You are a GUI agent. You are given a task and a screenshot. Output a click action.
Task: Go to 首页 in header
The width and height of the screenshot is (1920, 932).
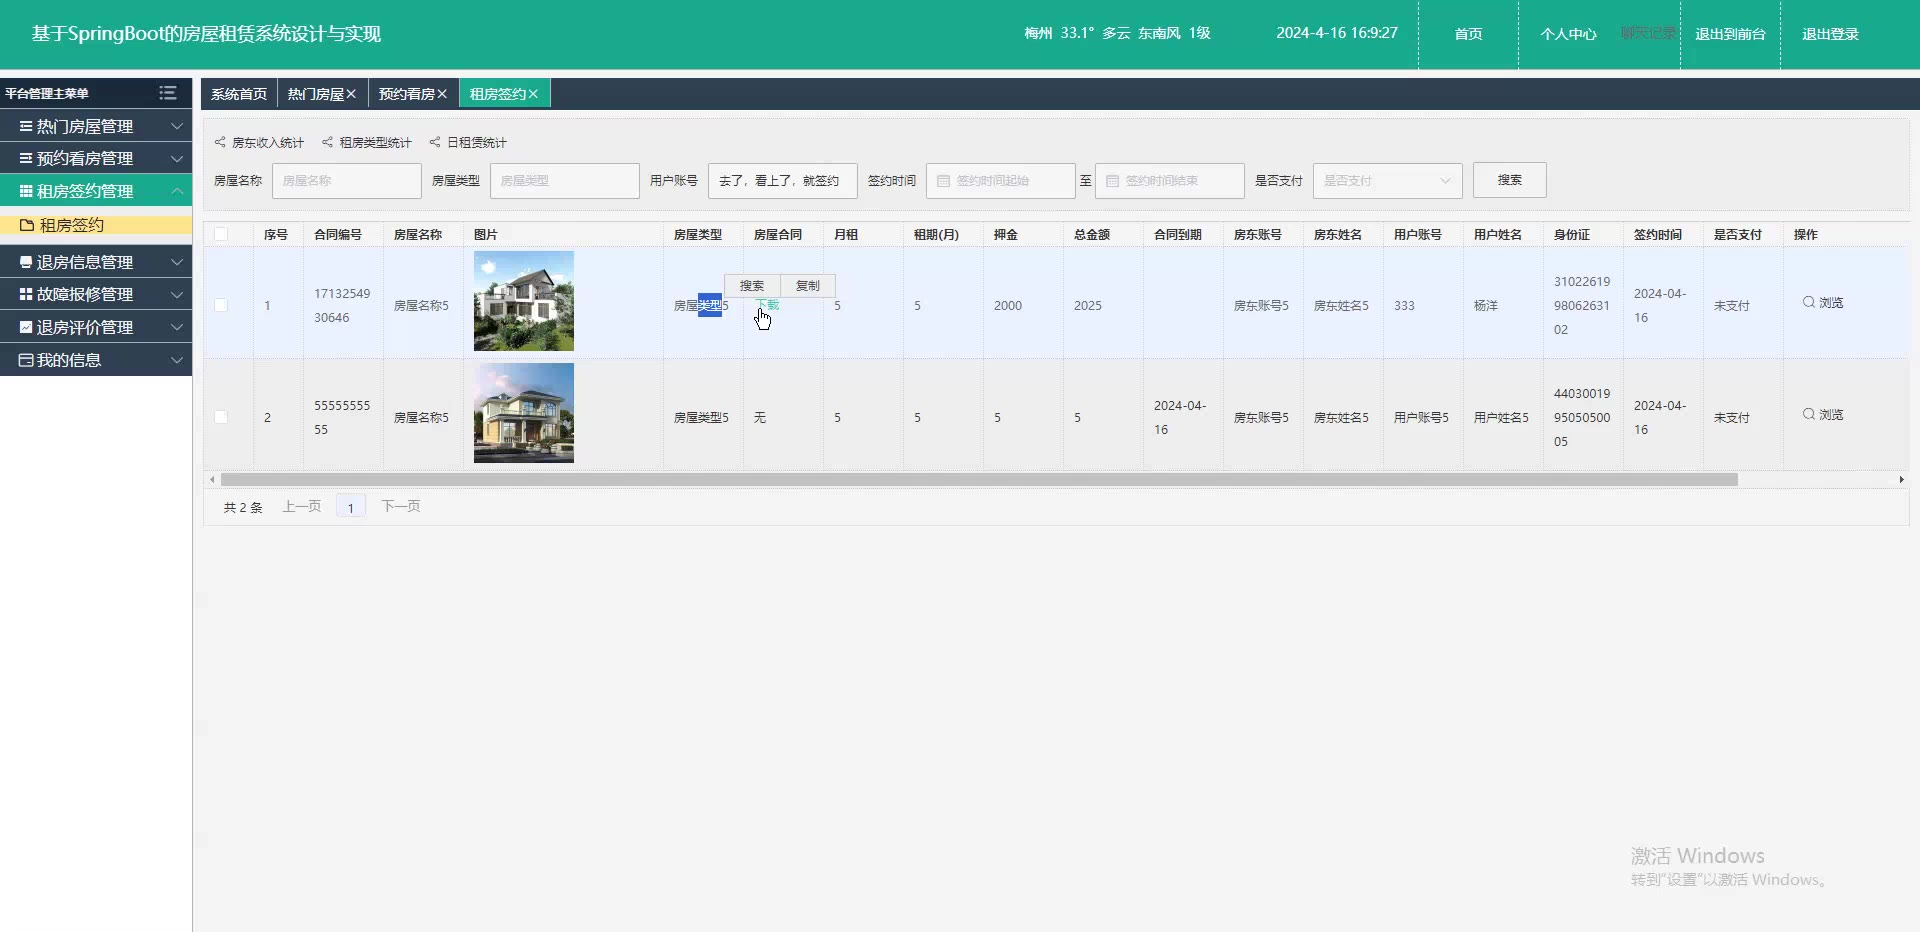coord(1468,34)
